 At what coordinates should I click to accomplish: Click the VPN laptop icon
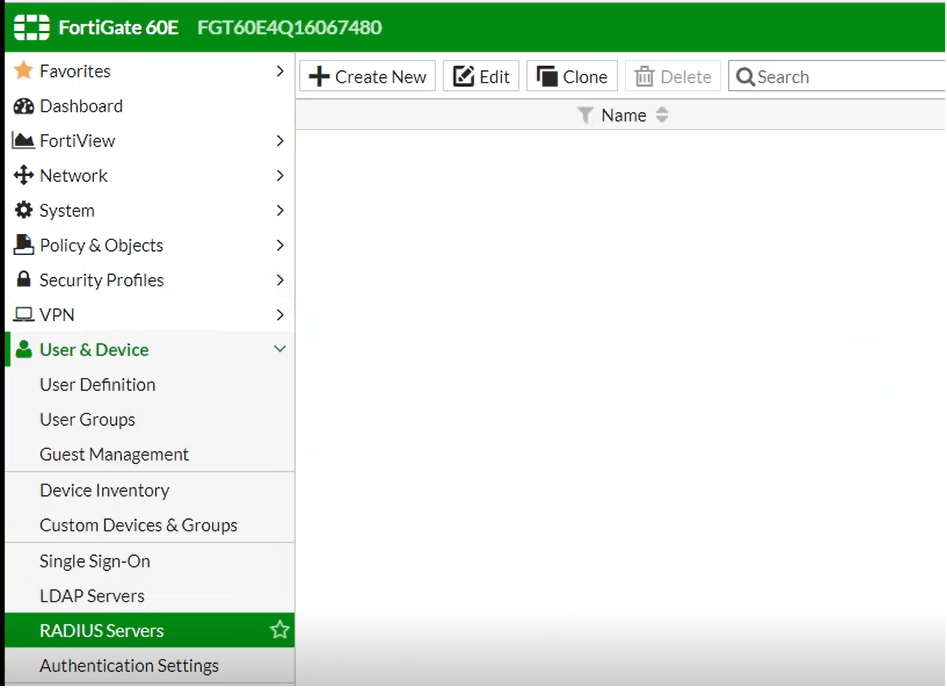23,315
